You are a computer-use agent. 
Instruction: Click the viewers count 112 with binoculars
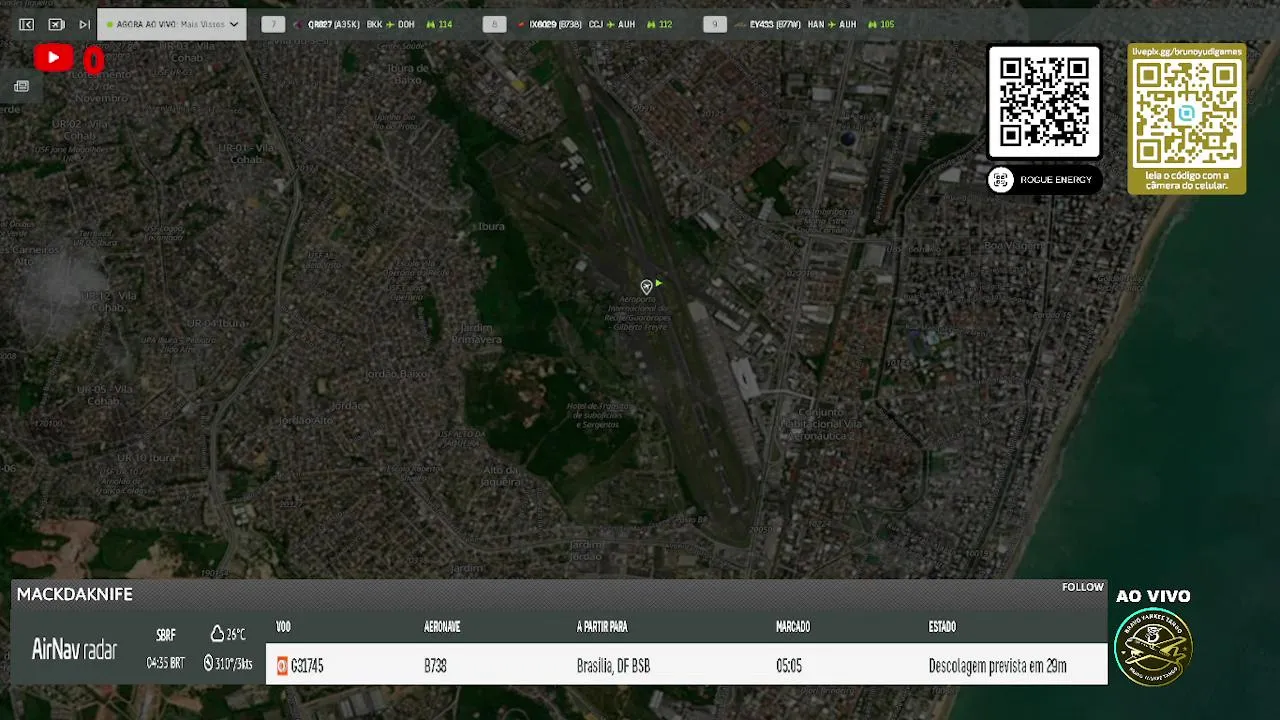pyautogui.click(x=659, y=24)
